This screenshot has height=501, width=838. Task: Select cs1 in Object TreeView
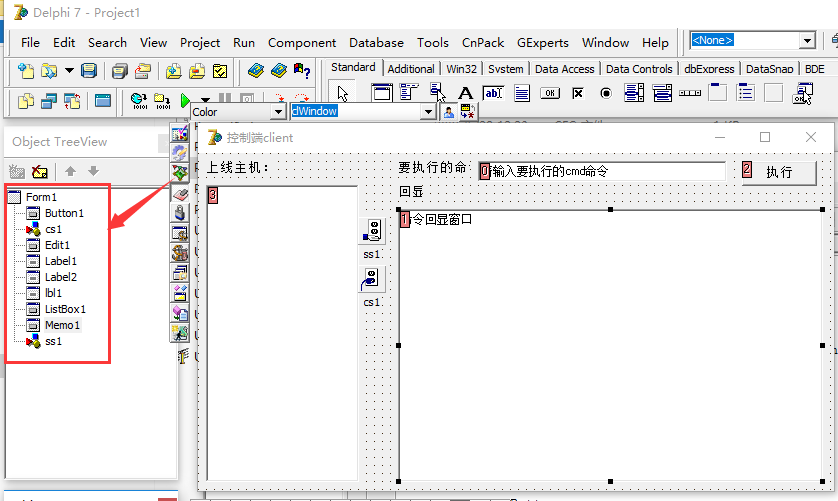pyautogui.click(x=53, y=229)
